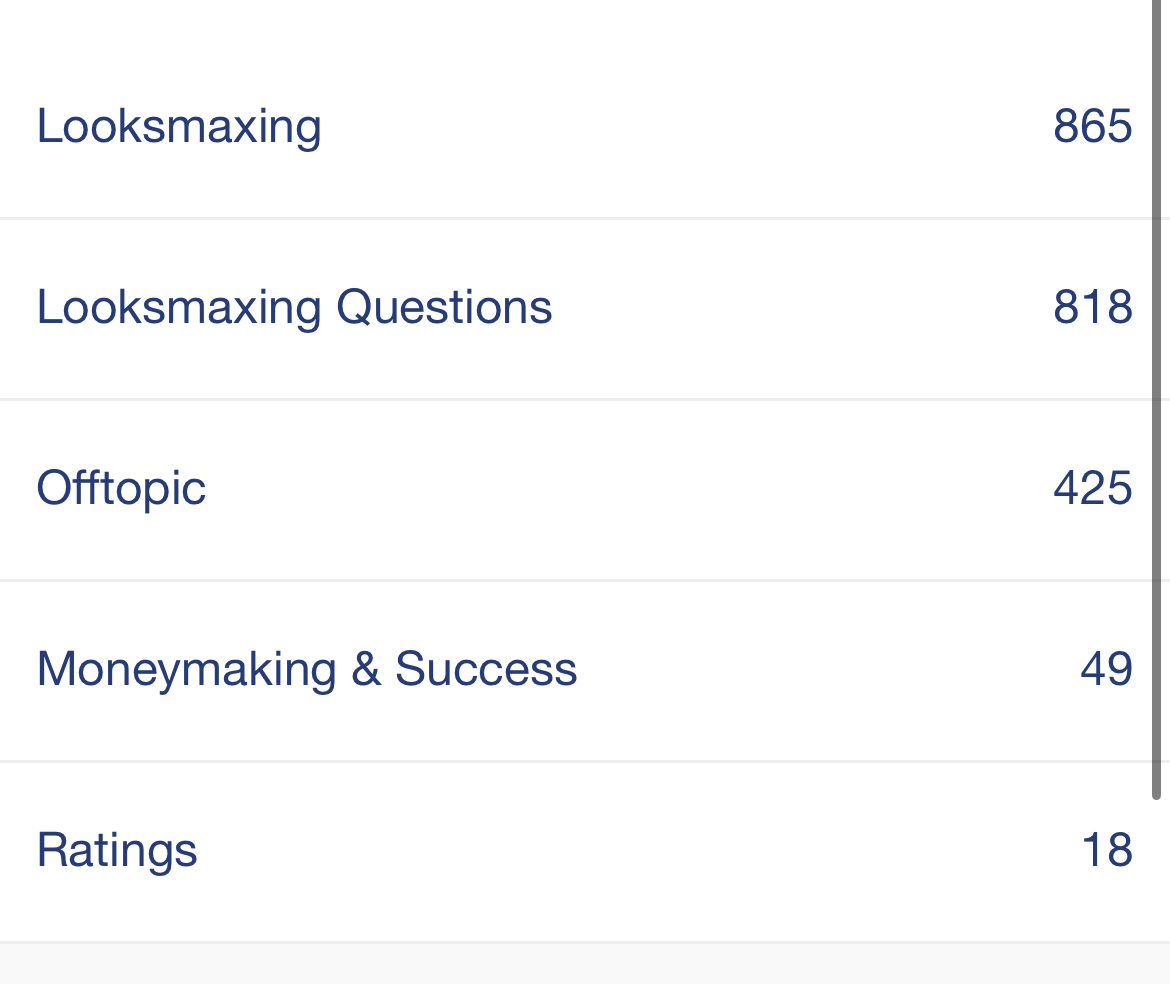Click blank area in the Ratings row
This screenshot has width=1170, height=984.
point(620,851)
